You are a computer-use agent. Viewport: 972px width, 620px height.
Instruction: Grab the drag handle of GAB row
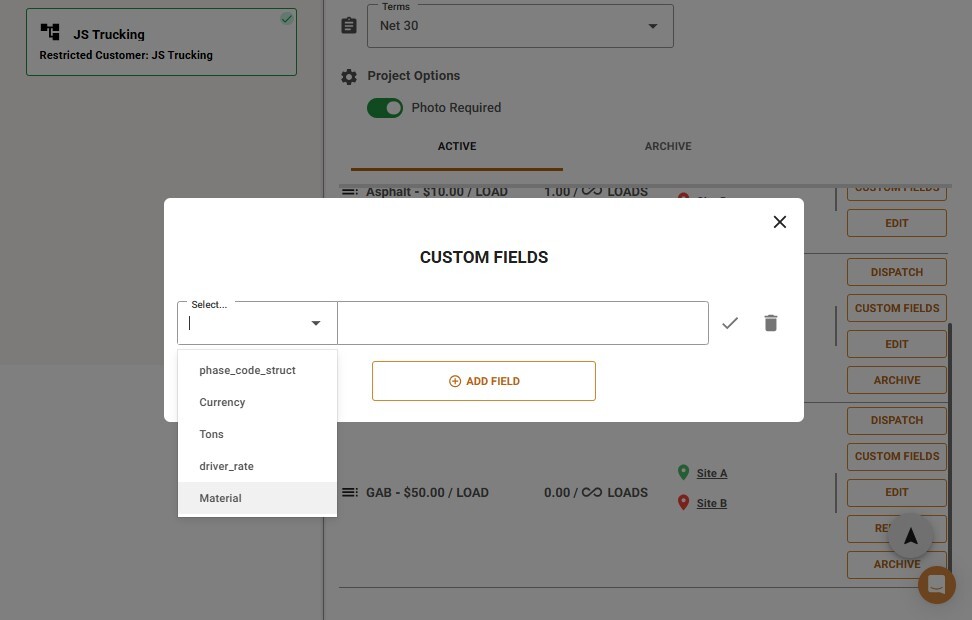coord(350,492)
